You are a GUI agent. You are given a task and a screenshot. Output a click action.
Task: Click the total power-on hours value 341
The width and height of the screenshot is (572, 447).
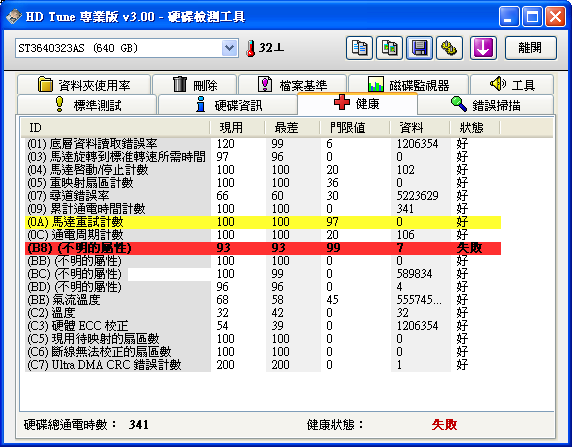pyautogui.click(x=139, y=424)
